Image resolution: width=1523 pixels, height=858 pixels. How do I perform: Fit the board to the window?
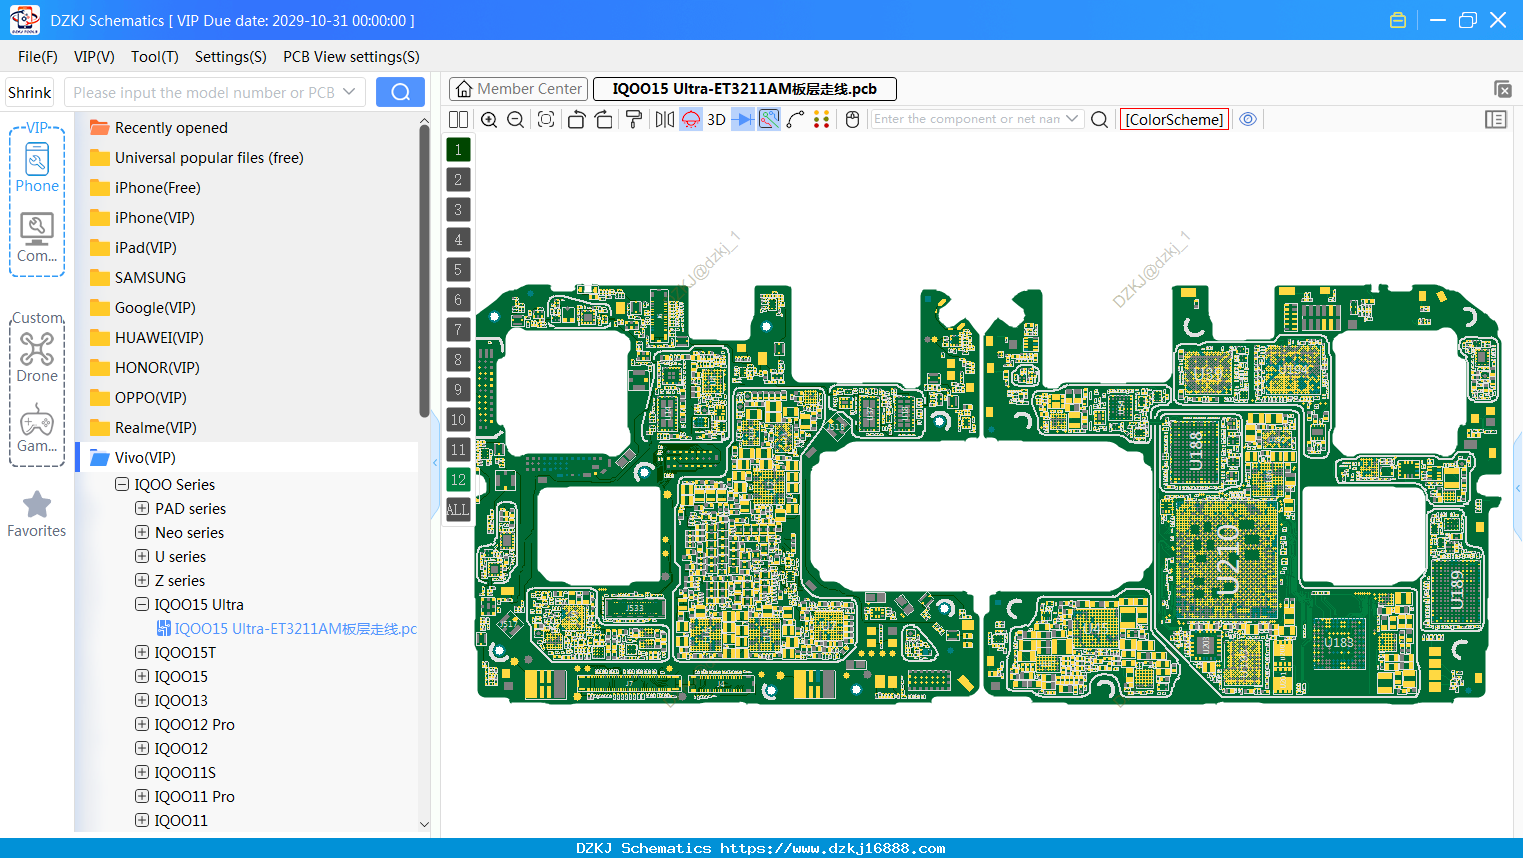coord(546,120)
